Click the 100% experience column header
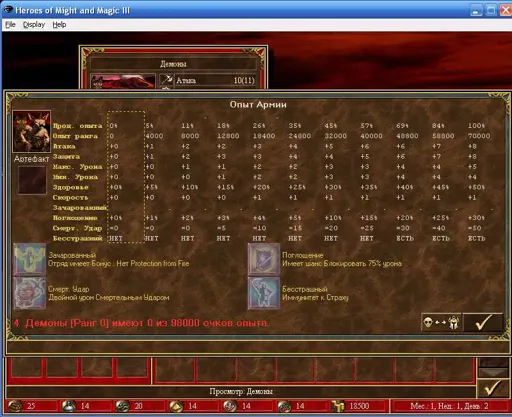 [476, 126]
